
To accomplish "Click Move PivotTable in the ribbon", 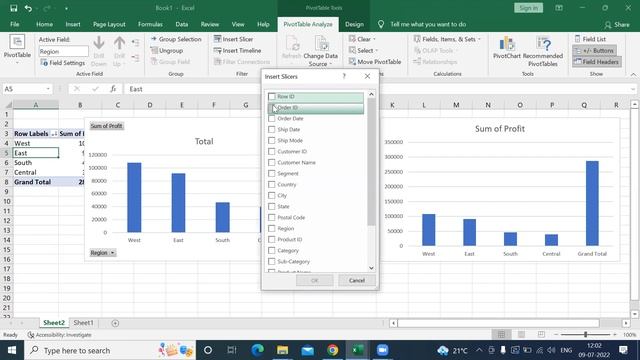I will (x=375, y=62).
